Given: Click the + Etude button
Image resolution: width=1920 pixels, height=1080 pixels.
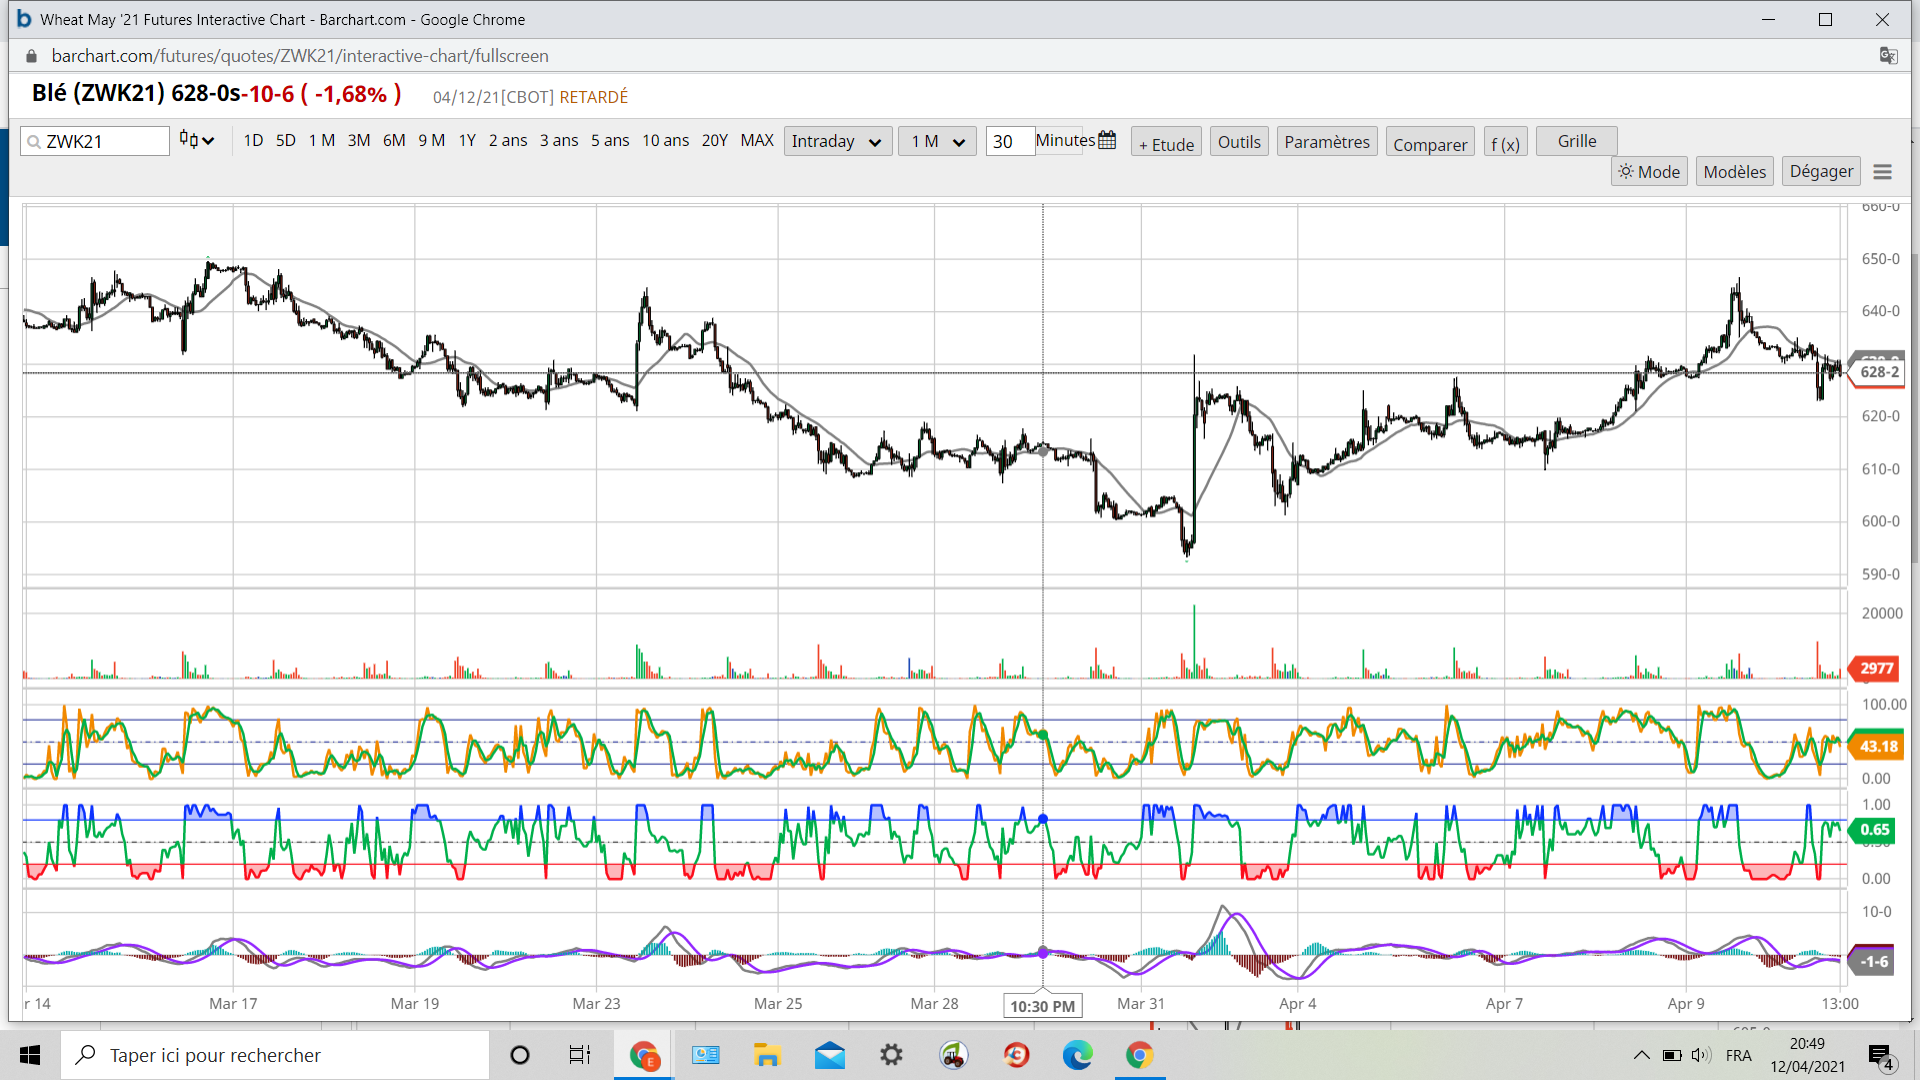Looking at the screenshot, I should pyautogui.click(x=1166, y=144).
